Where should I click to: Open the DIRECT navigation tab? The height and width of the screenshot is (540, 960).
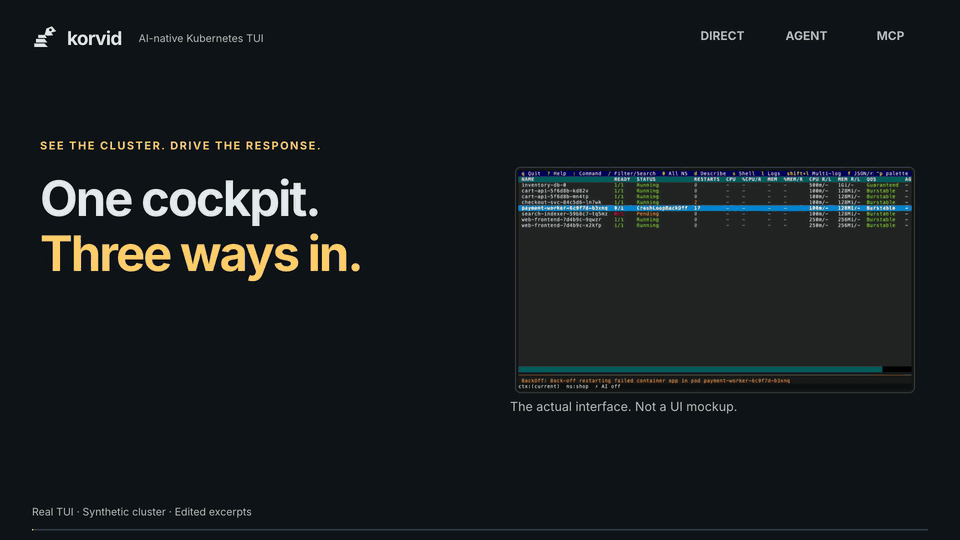722,36
